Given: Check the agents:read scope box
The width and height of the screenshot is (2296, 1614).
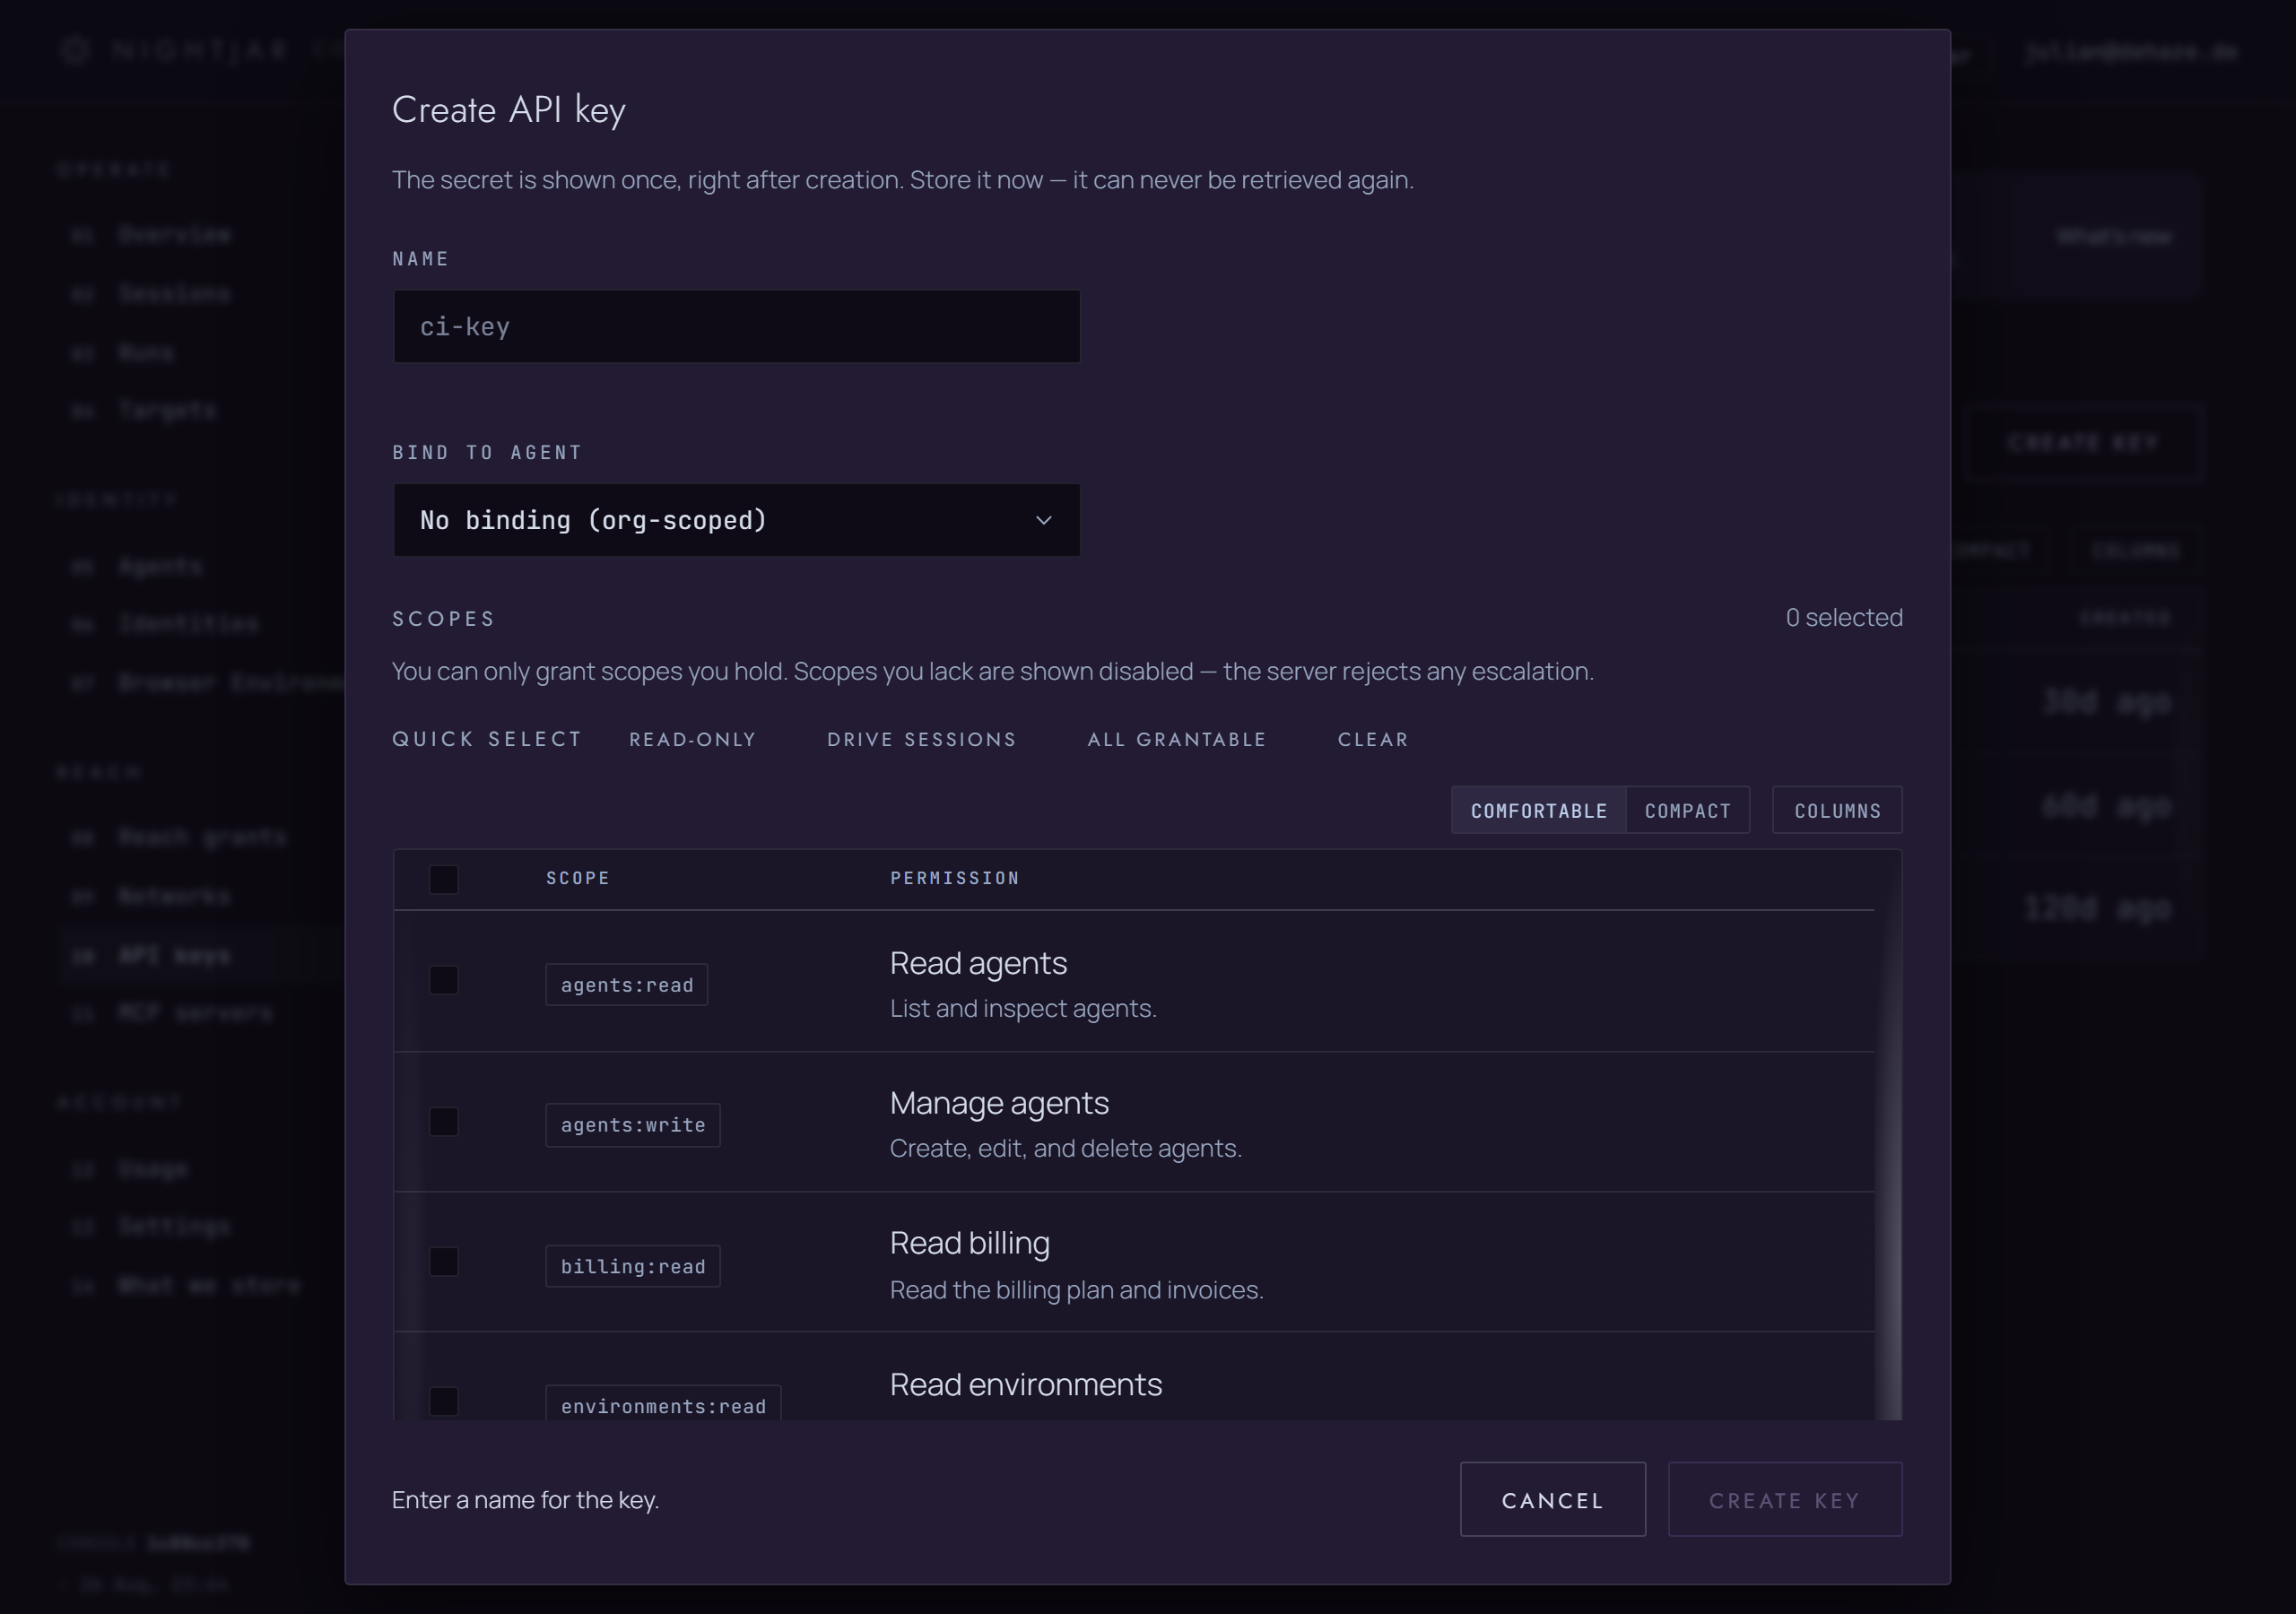Looking at the screenshot, I should [x=443, y=980].
